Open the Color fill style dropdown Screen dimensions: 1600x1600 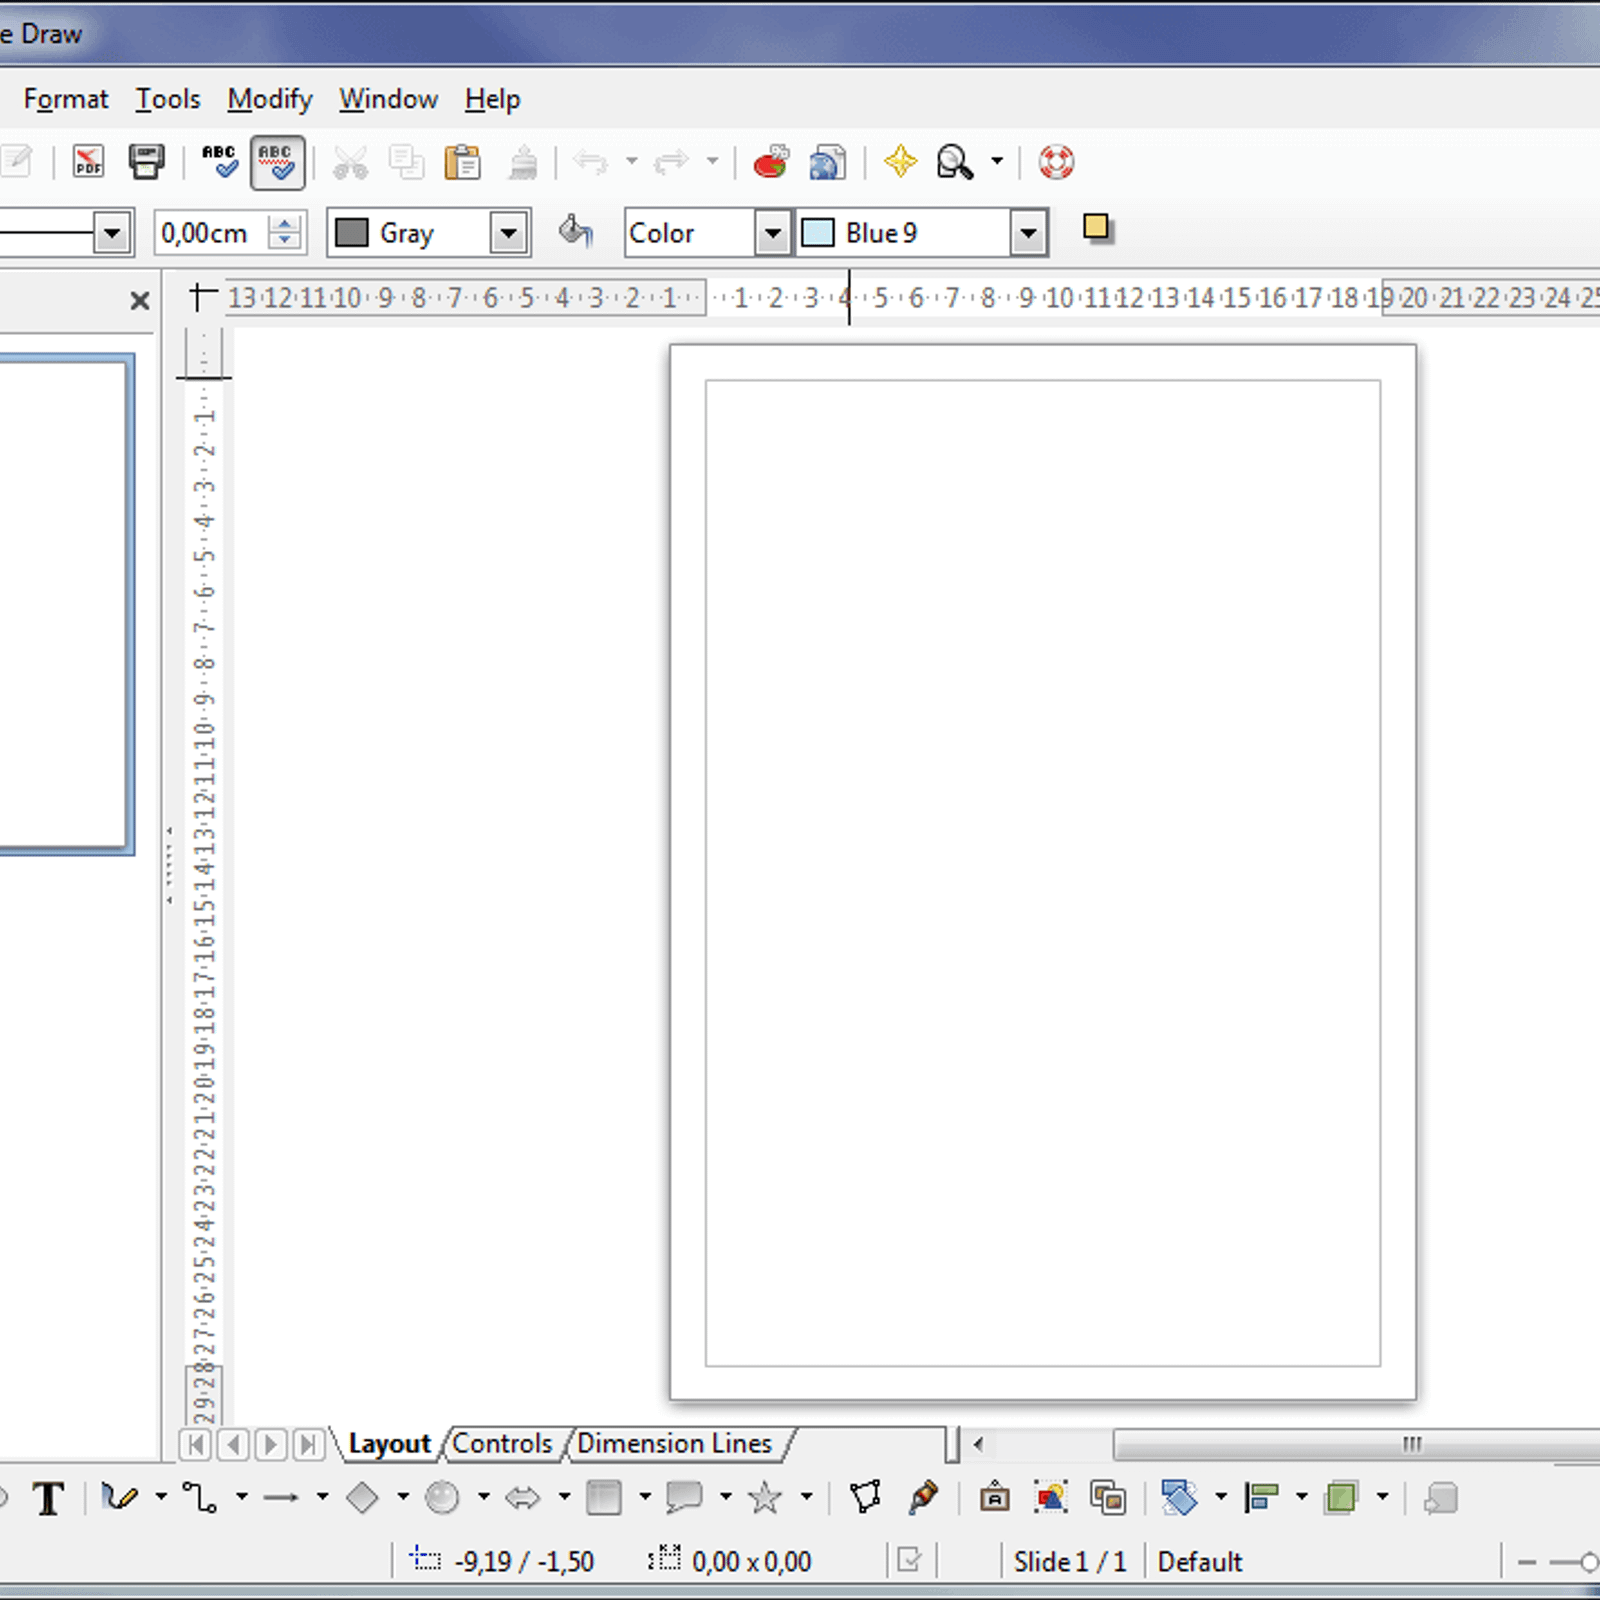pyautogui.click(x=772, y=234)
